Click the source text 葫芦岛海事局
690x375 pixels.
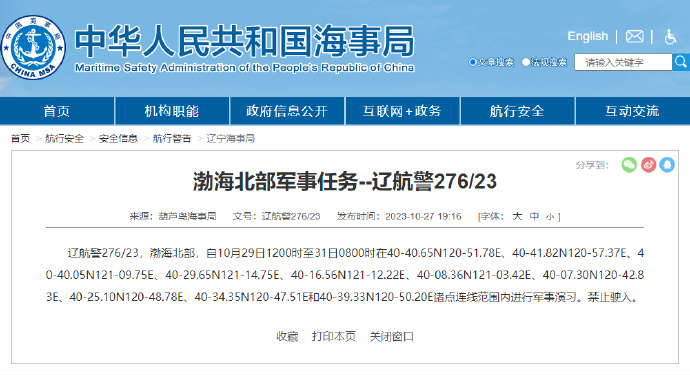(x=187, y=216)
